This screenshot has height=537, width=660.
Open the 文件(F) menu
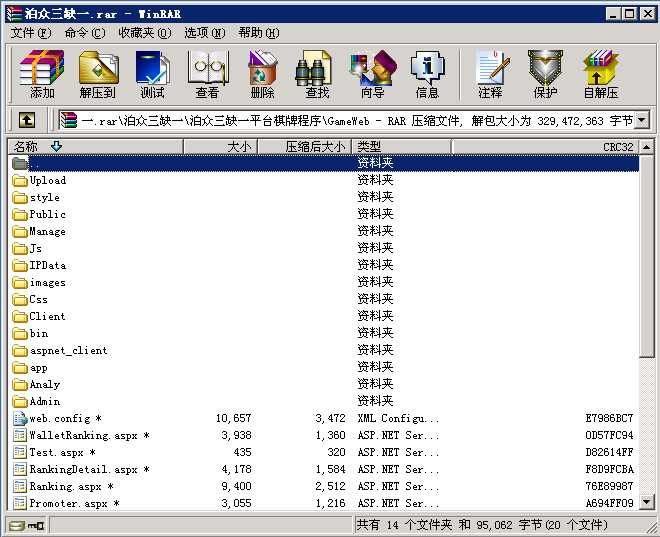pyautogui.click(x=31, y=32)
